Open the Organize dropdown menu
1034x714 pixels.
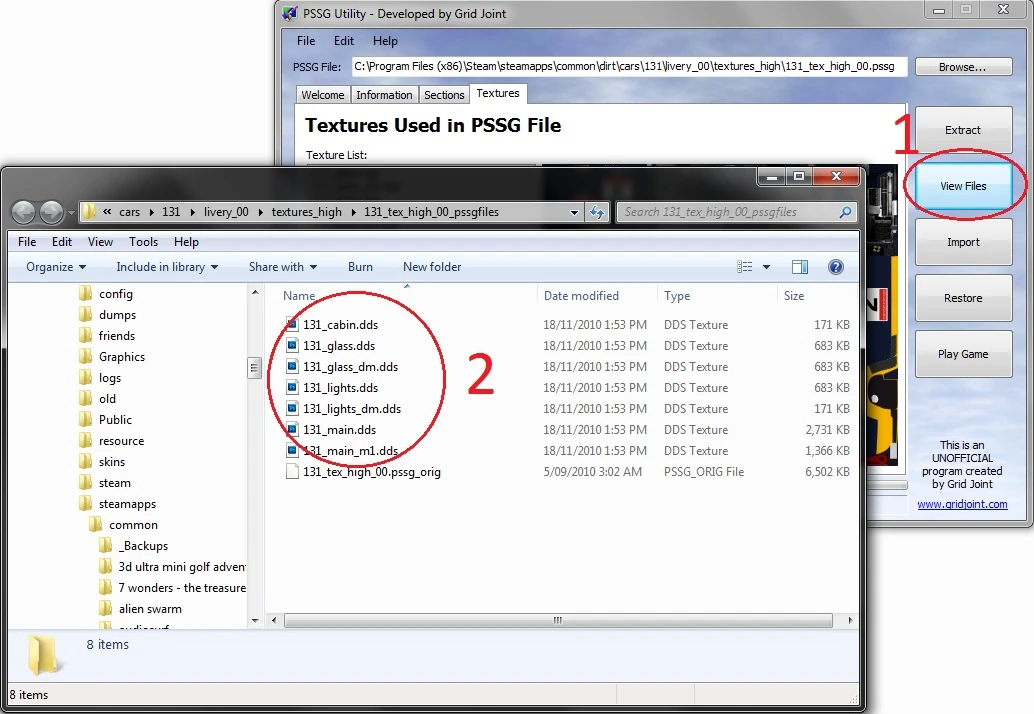point(56,267)
